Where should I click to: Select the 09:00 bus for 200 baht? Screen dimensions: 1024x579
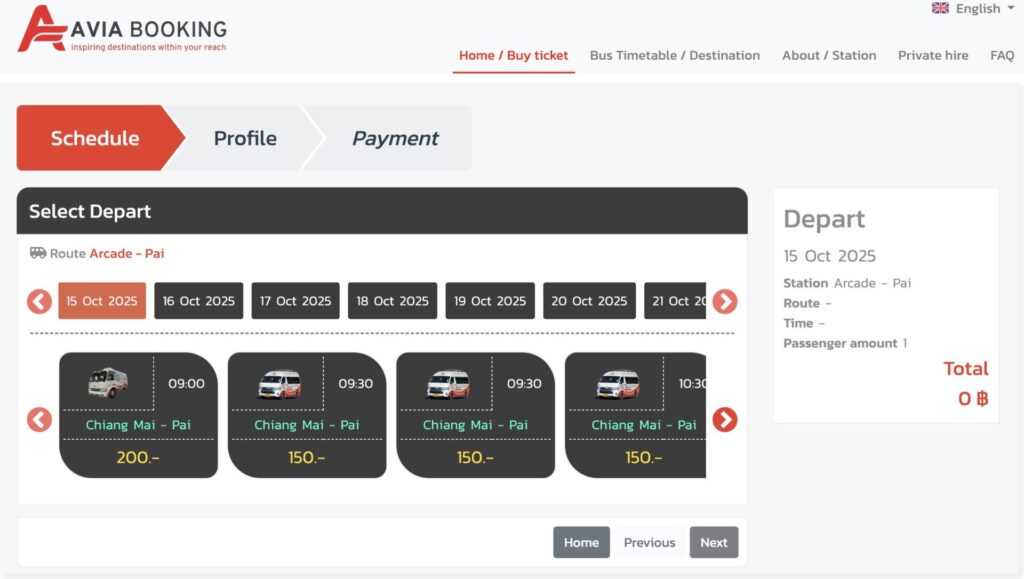coord(138,415)
